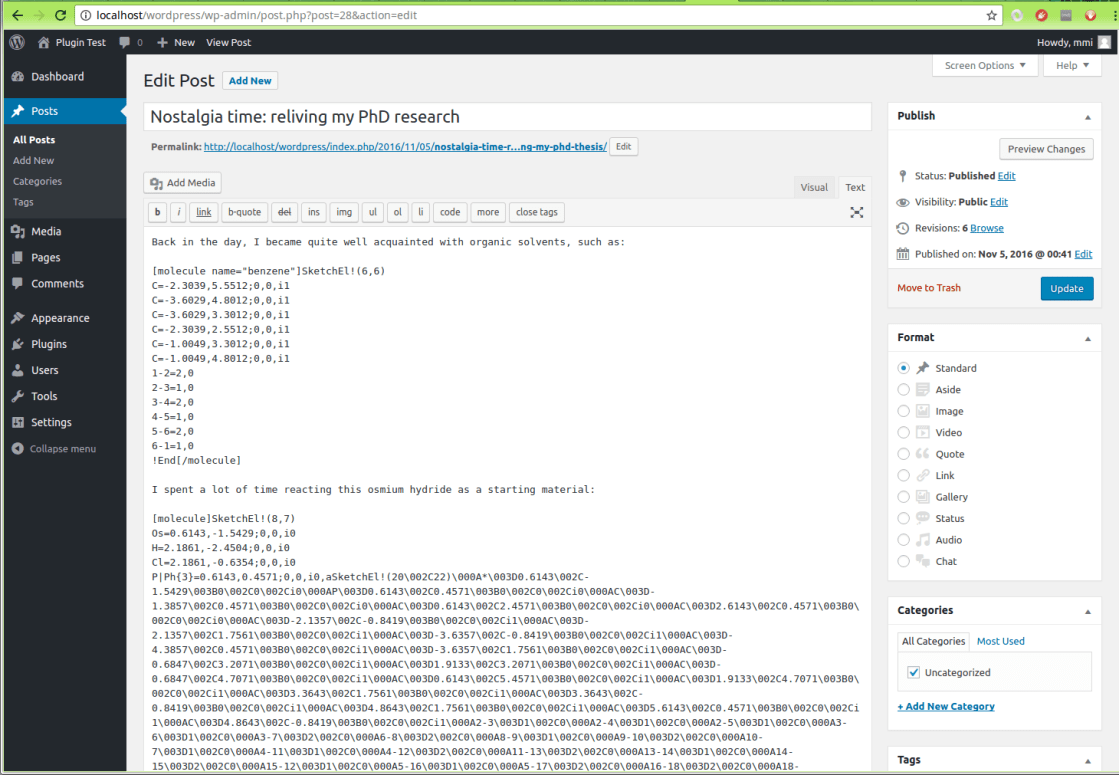The height and width of the screenshot is (775, 1119).
Task: Open the comments bubble in admin bar
Action: (x=130, y=42)
